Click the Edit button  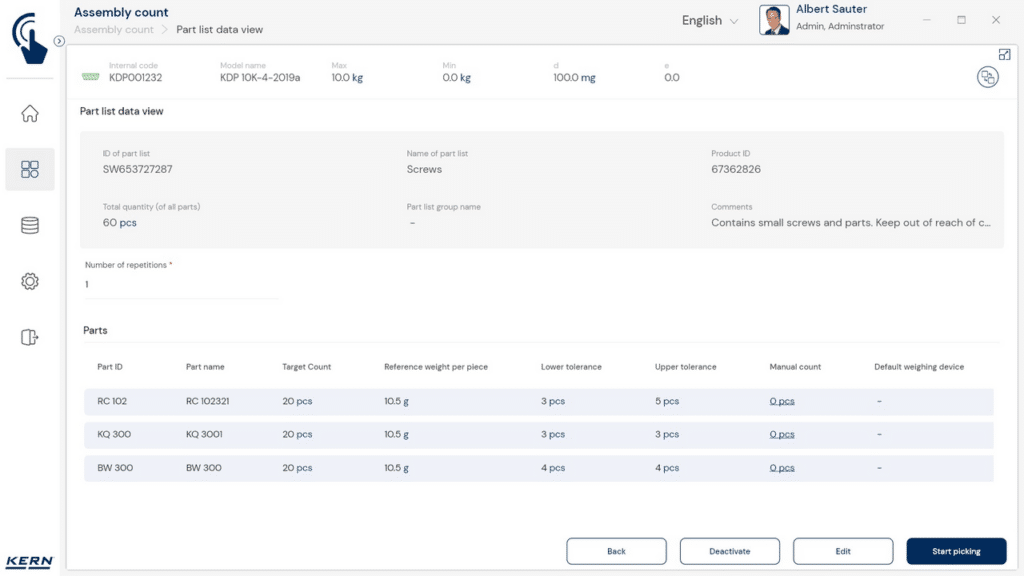842,551
